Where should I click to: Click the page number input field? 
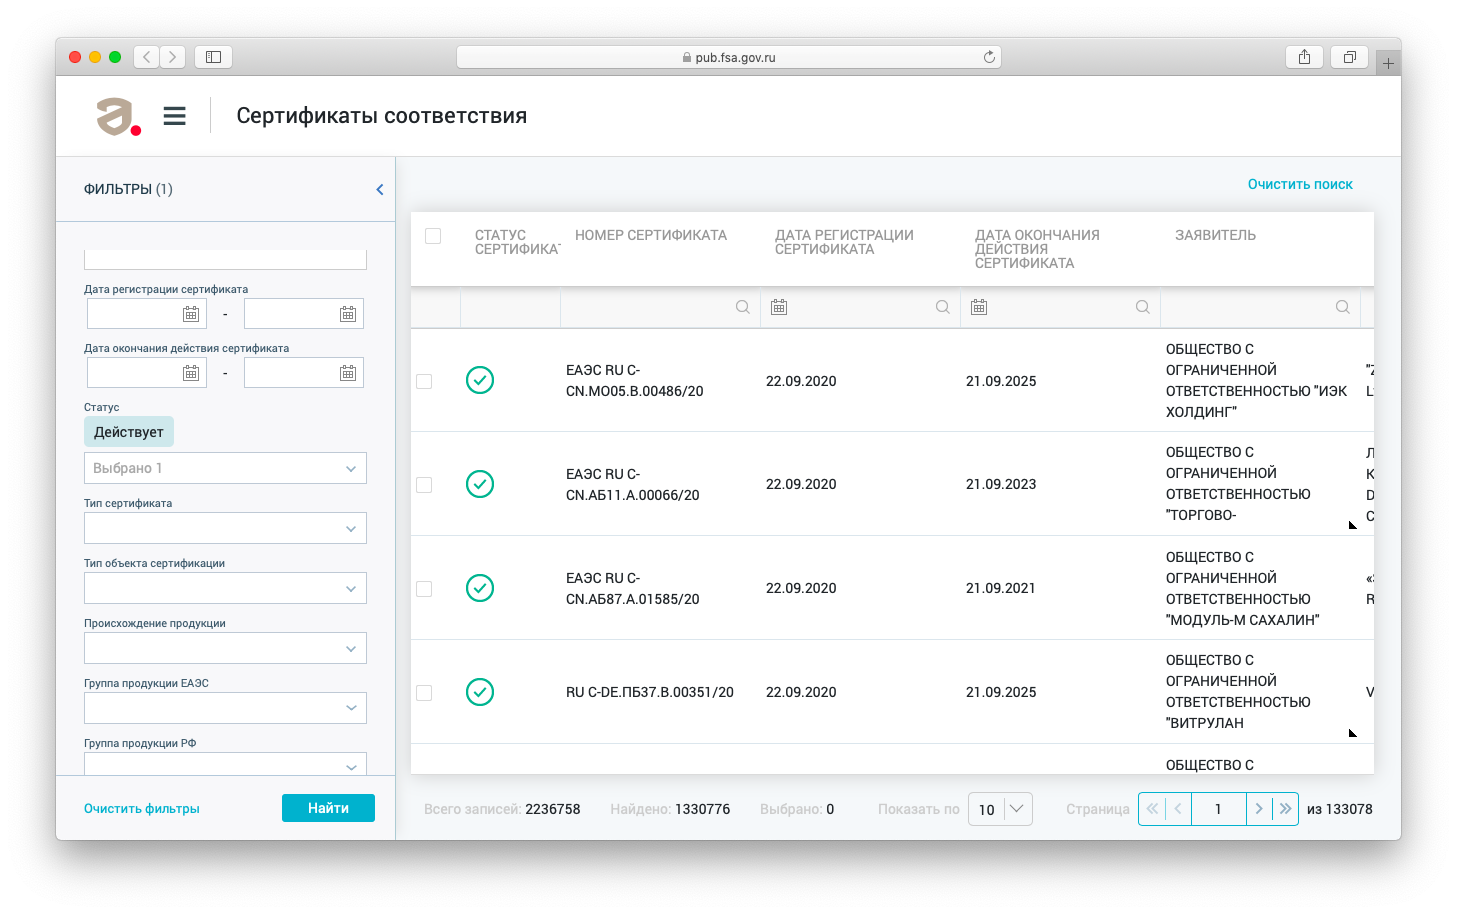pyautogui.click(x=1218, y=809)
